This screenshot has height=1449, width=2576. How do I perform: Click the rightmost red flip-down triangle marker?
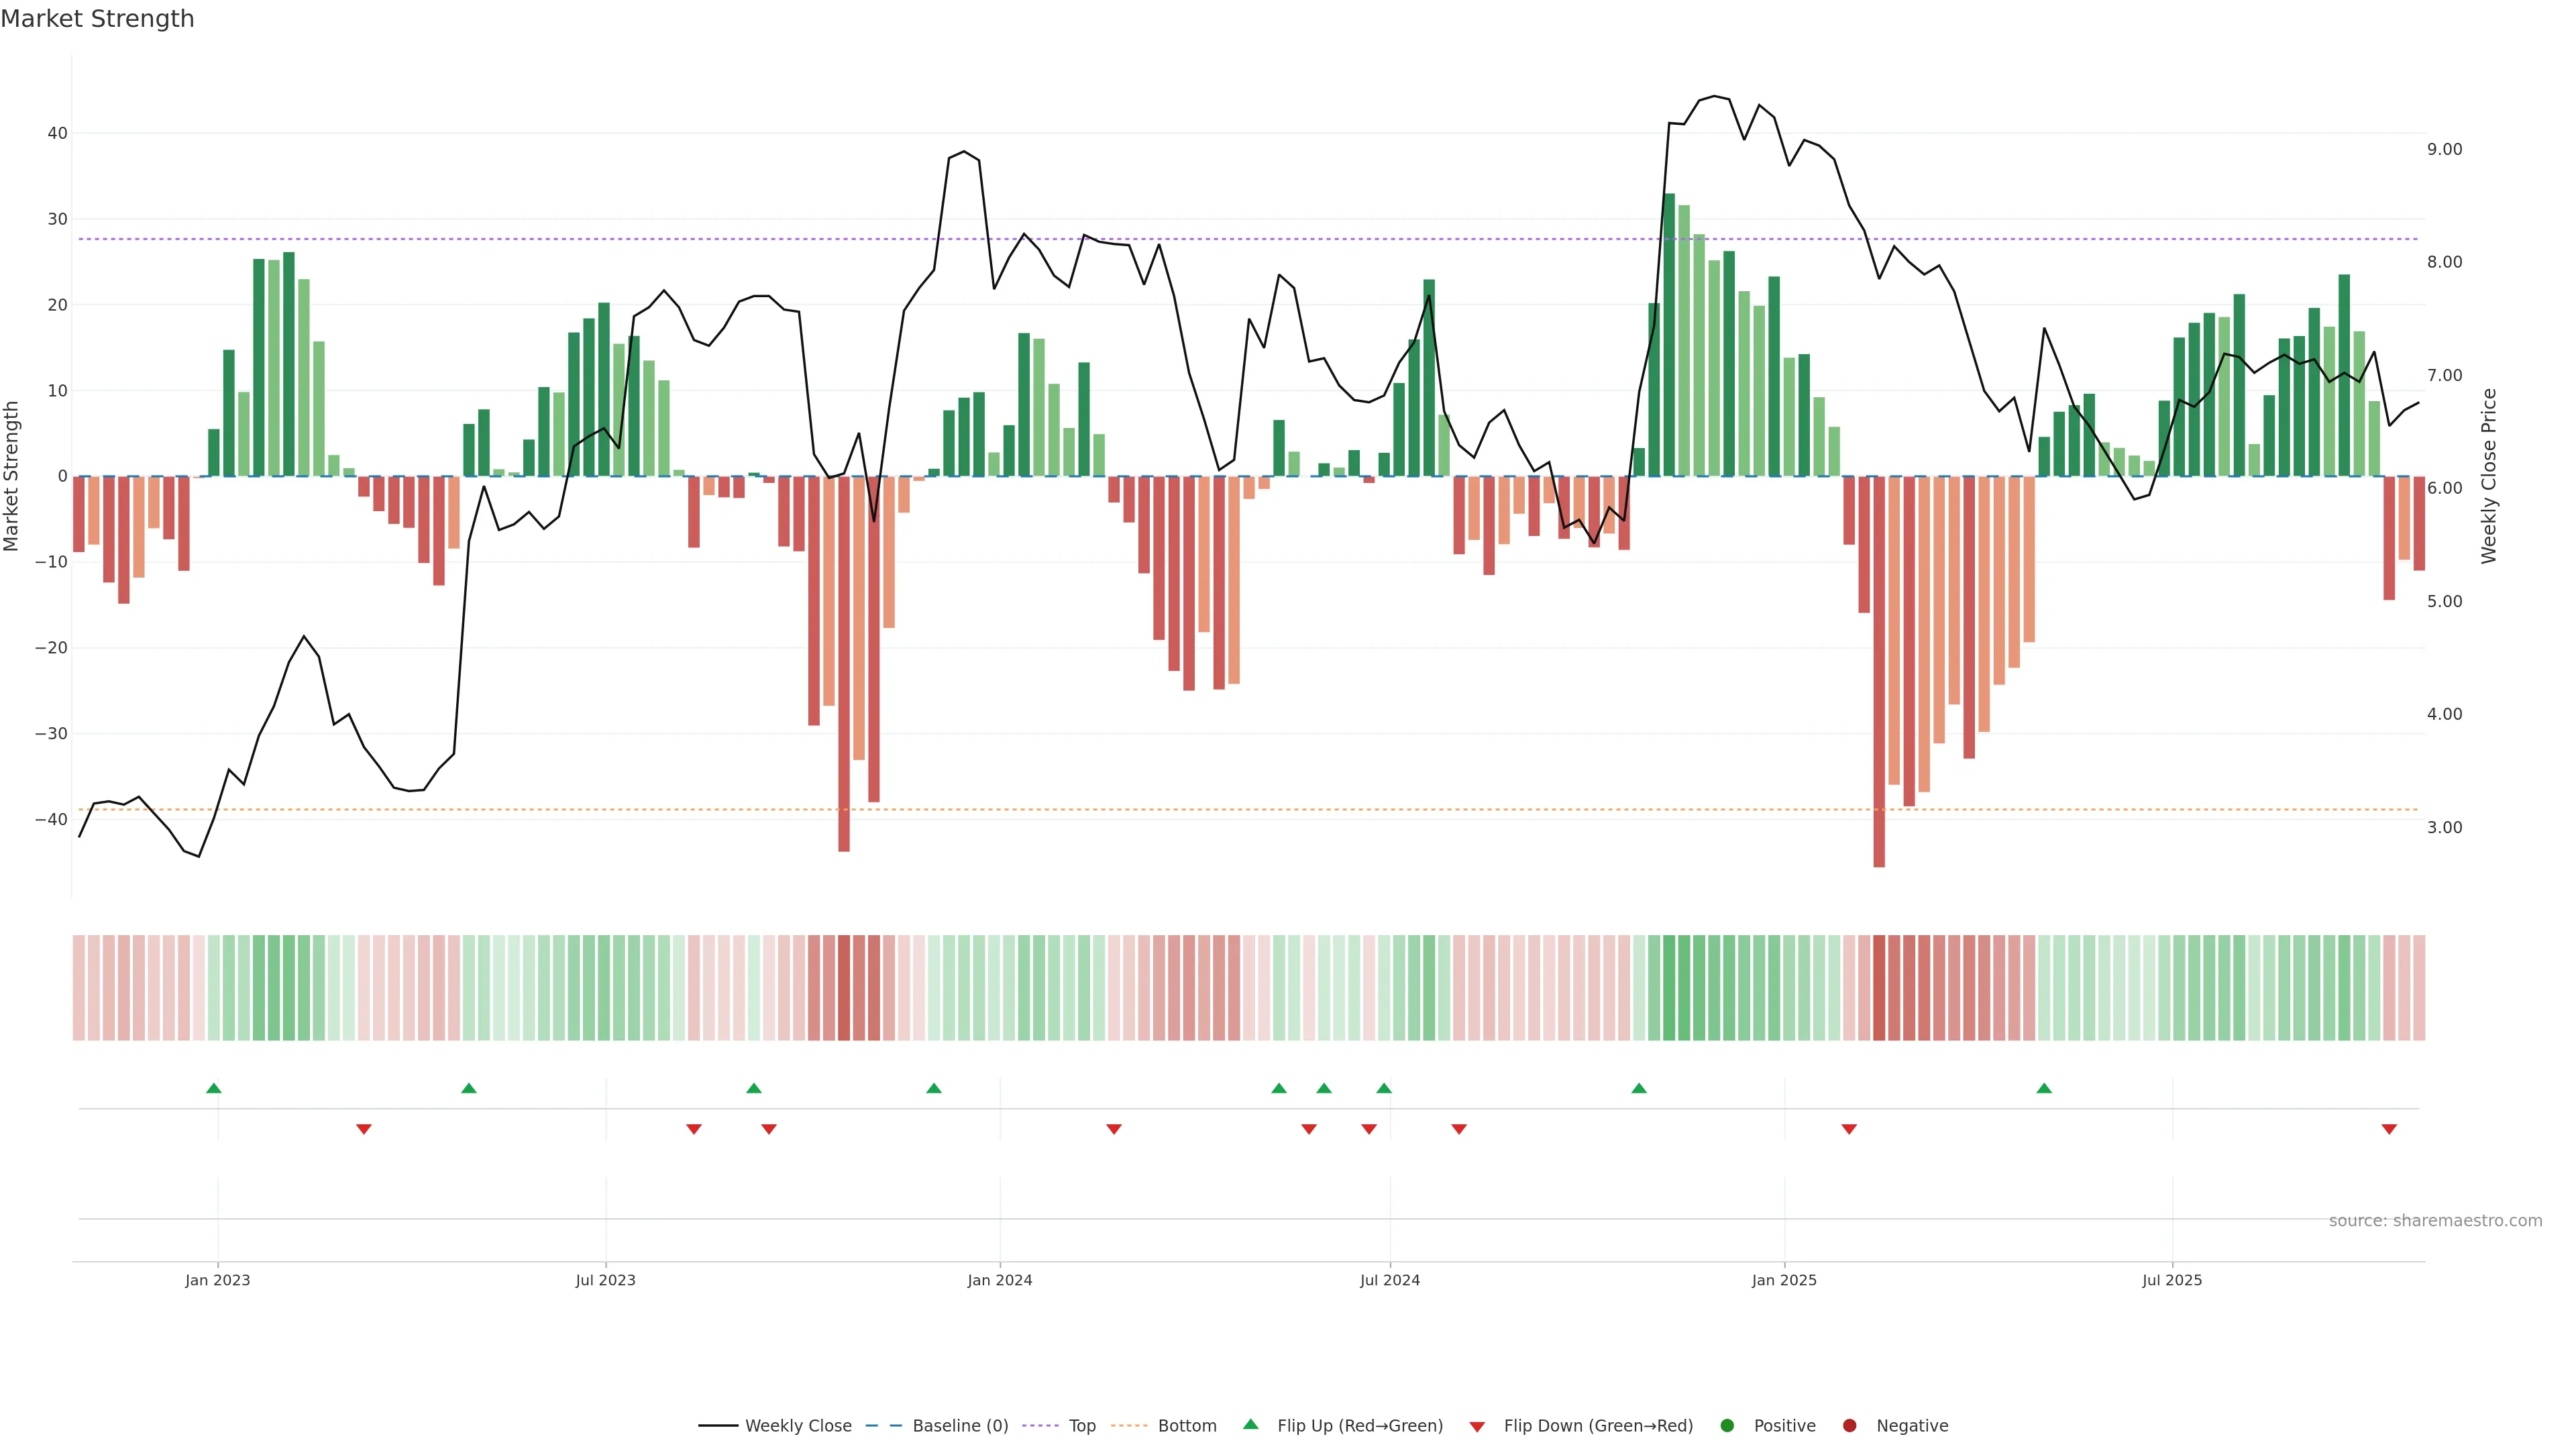click(2389, 1129)
